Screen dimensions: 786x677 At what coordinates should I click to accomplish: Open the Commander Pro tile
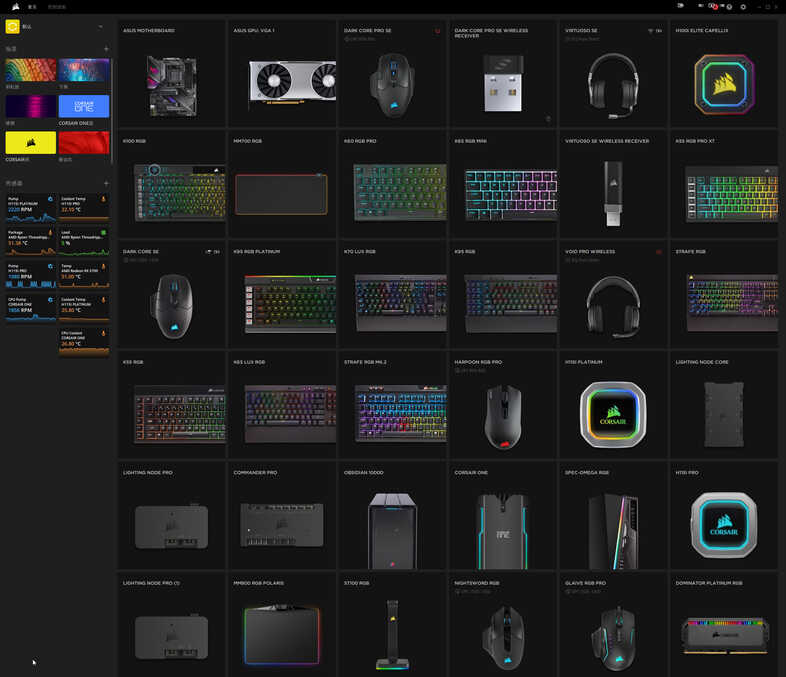282,516
